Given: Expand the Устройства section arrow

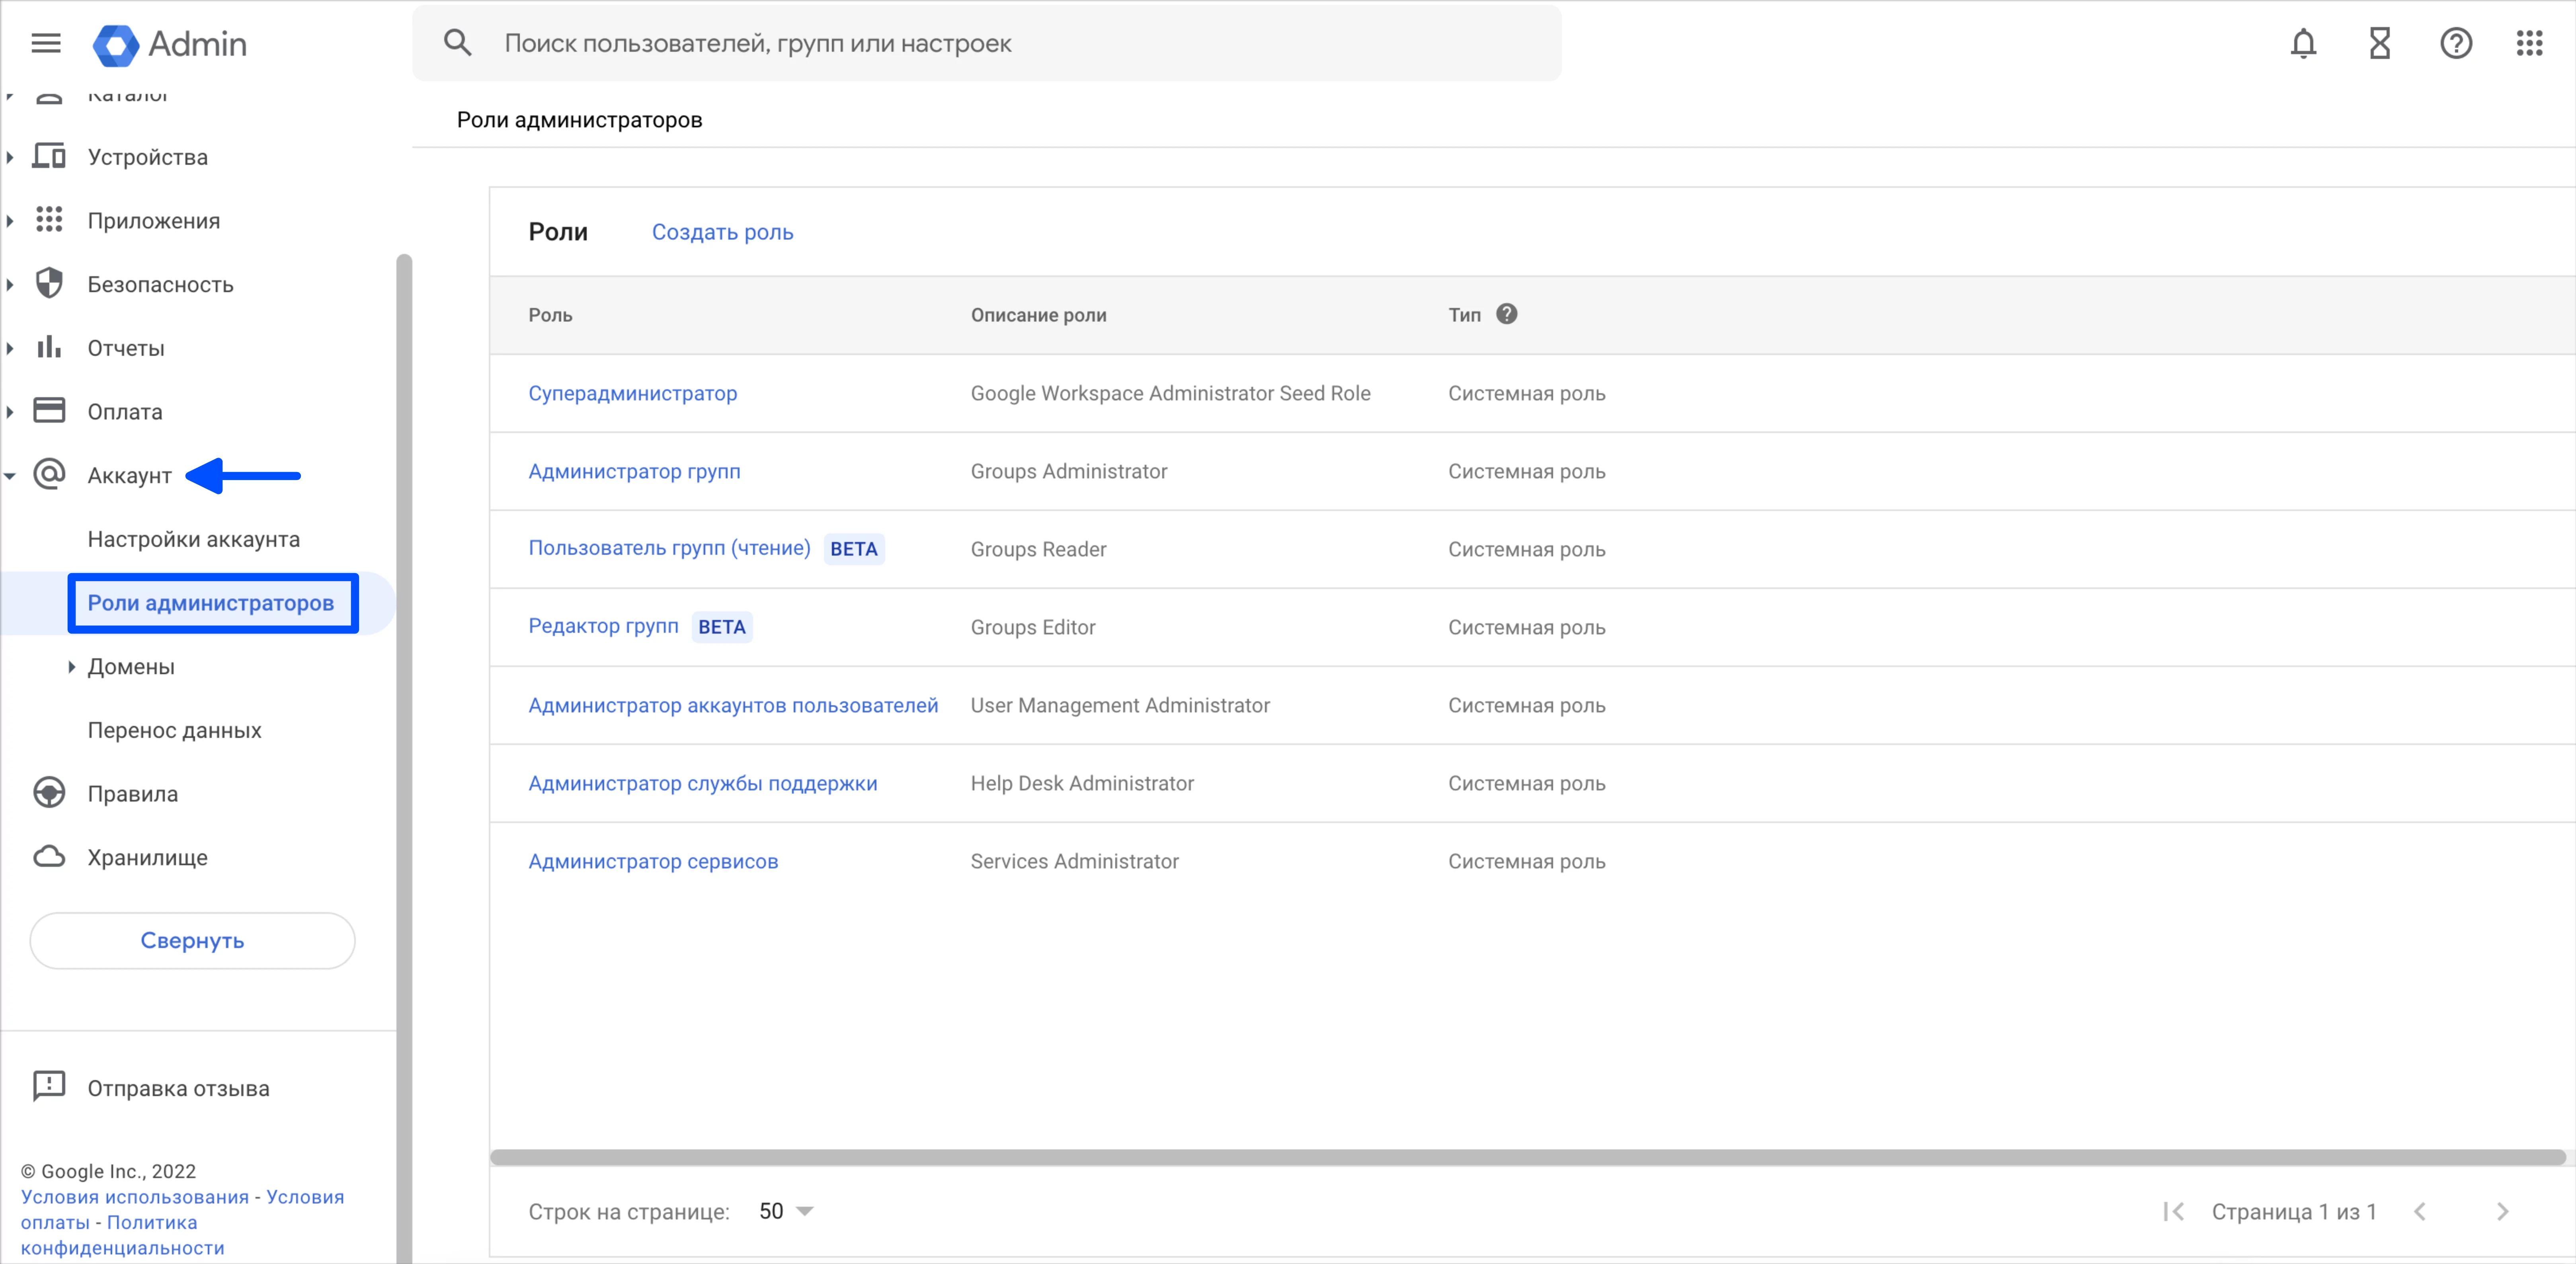Looking at the screenshot, I should [10, 157].
